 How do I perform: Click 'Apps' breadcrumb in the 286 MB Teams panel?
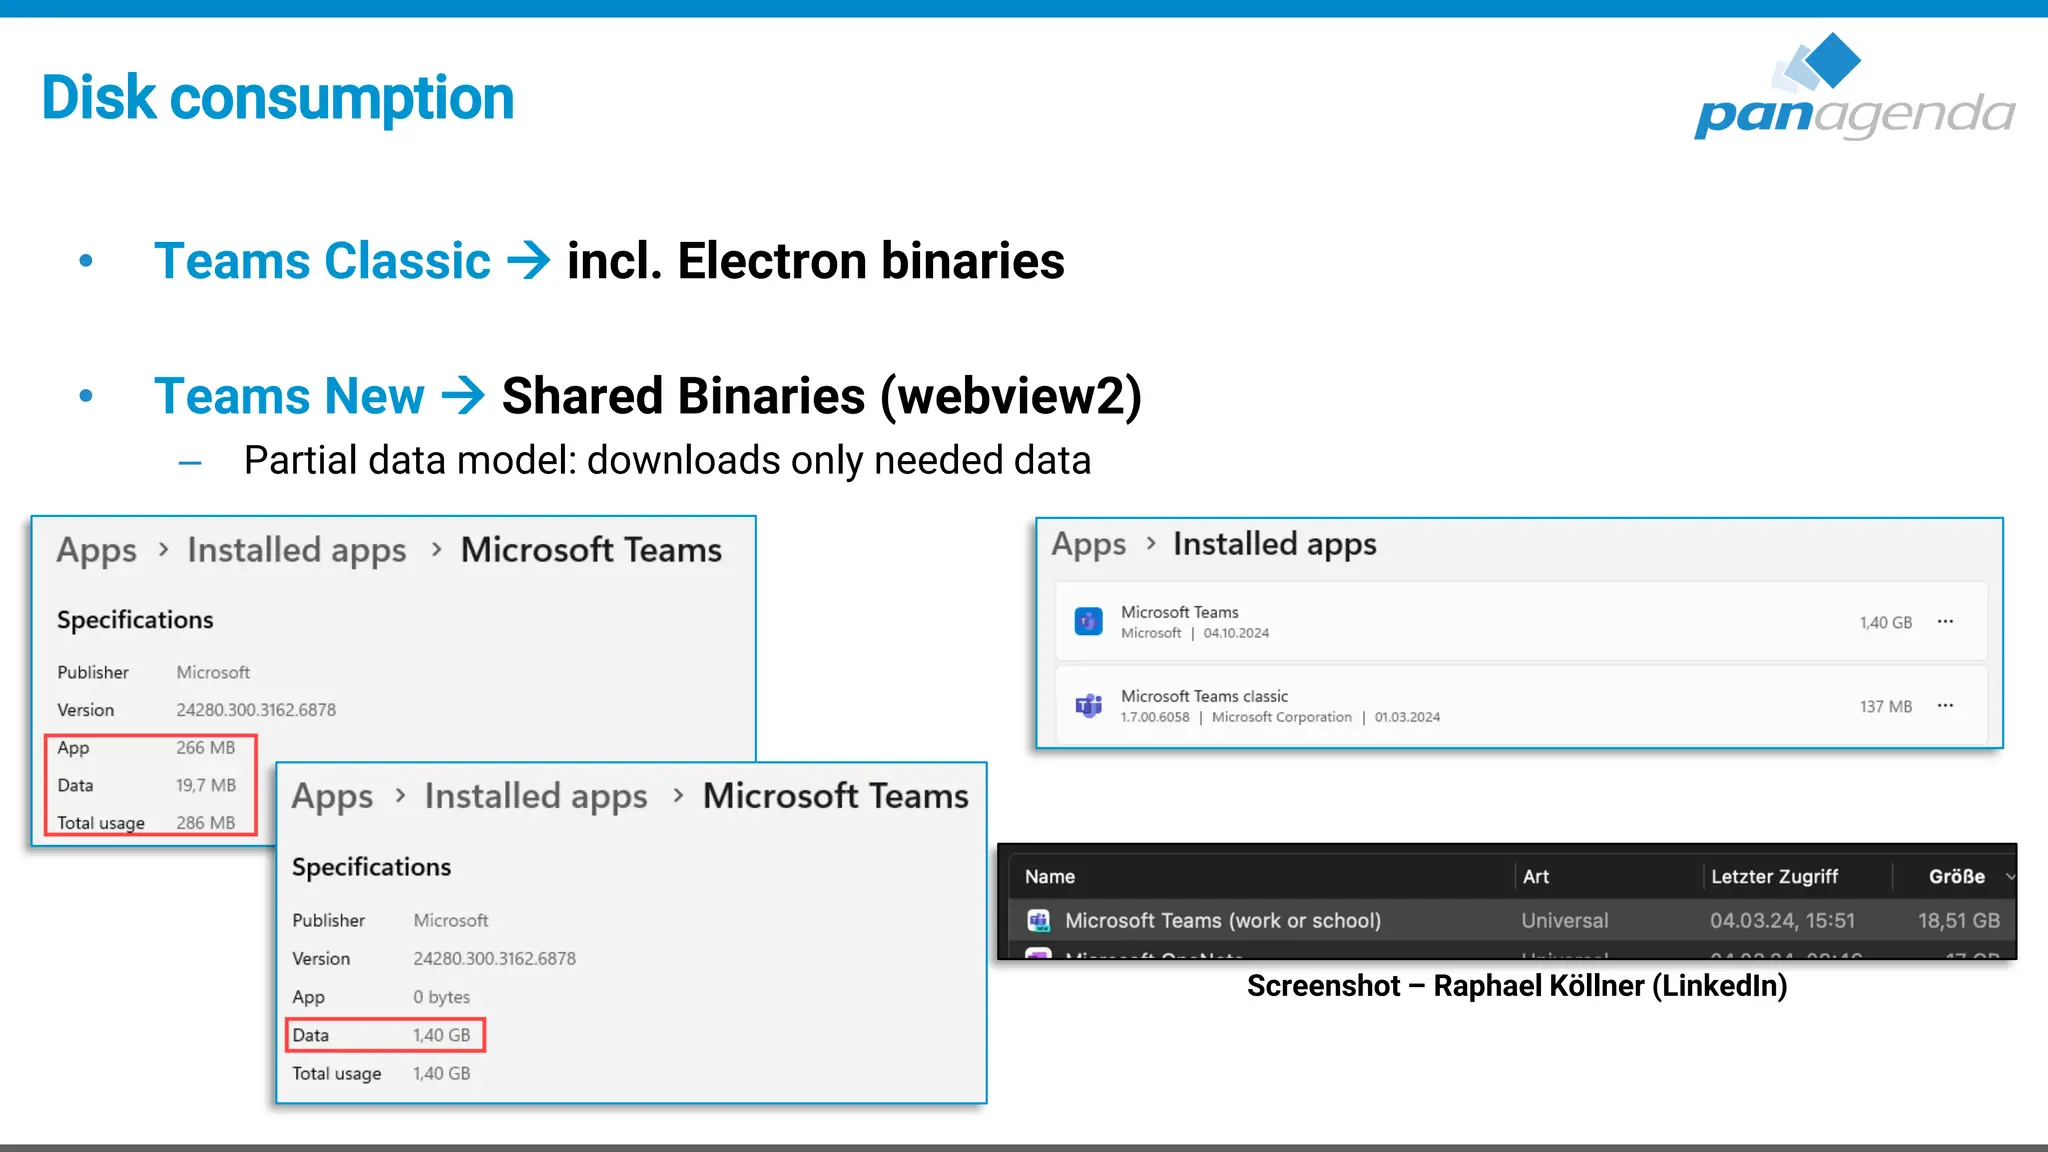96,550
